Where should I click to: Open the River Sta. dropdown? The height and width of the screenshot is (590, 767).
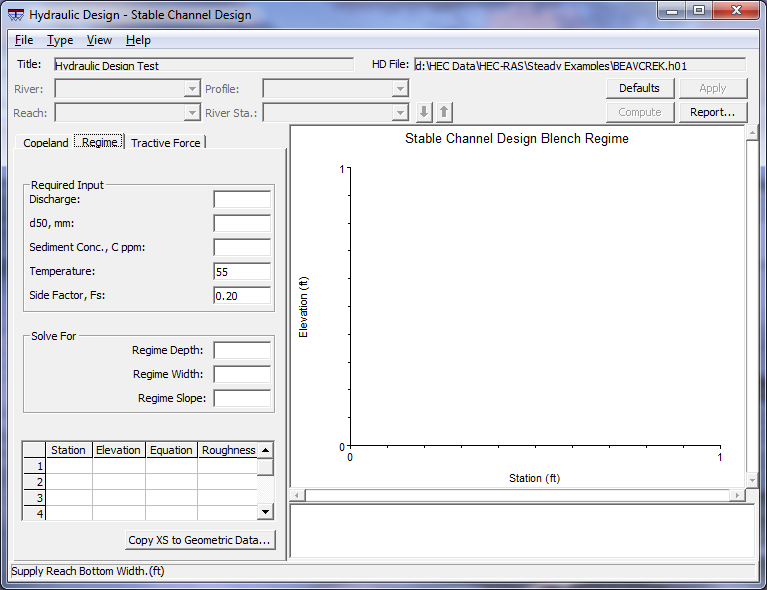click(400, 113)
